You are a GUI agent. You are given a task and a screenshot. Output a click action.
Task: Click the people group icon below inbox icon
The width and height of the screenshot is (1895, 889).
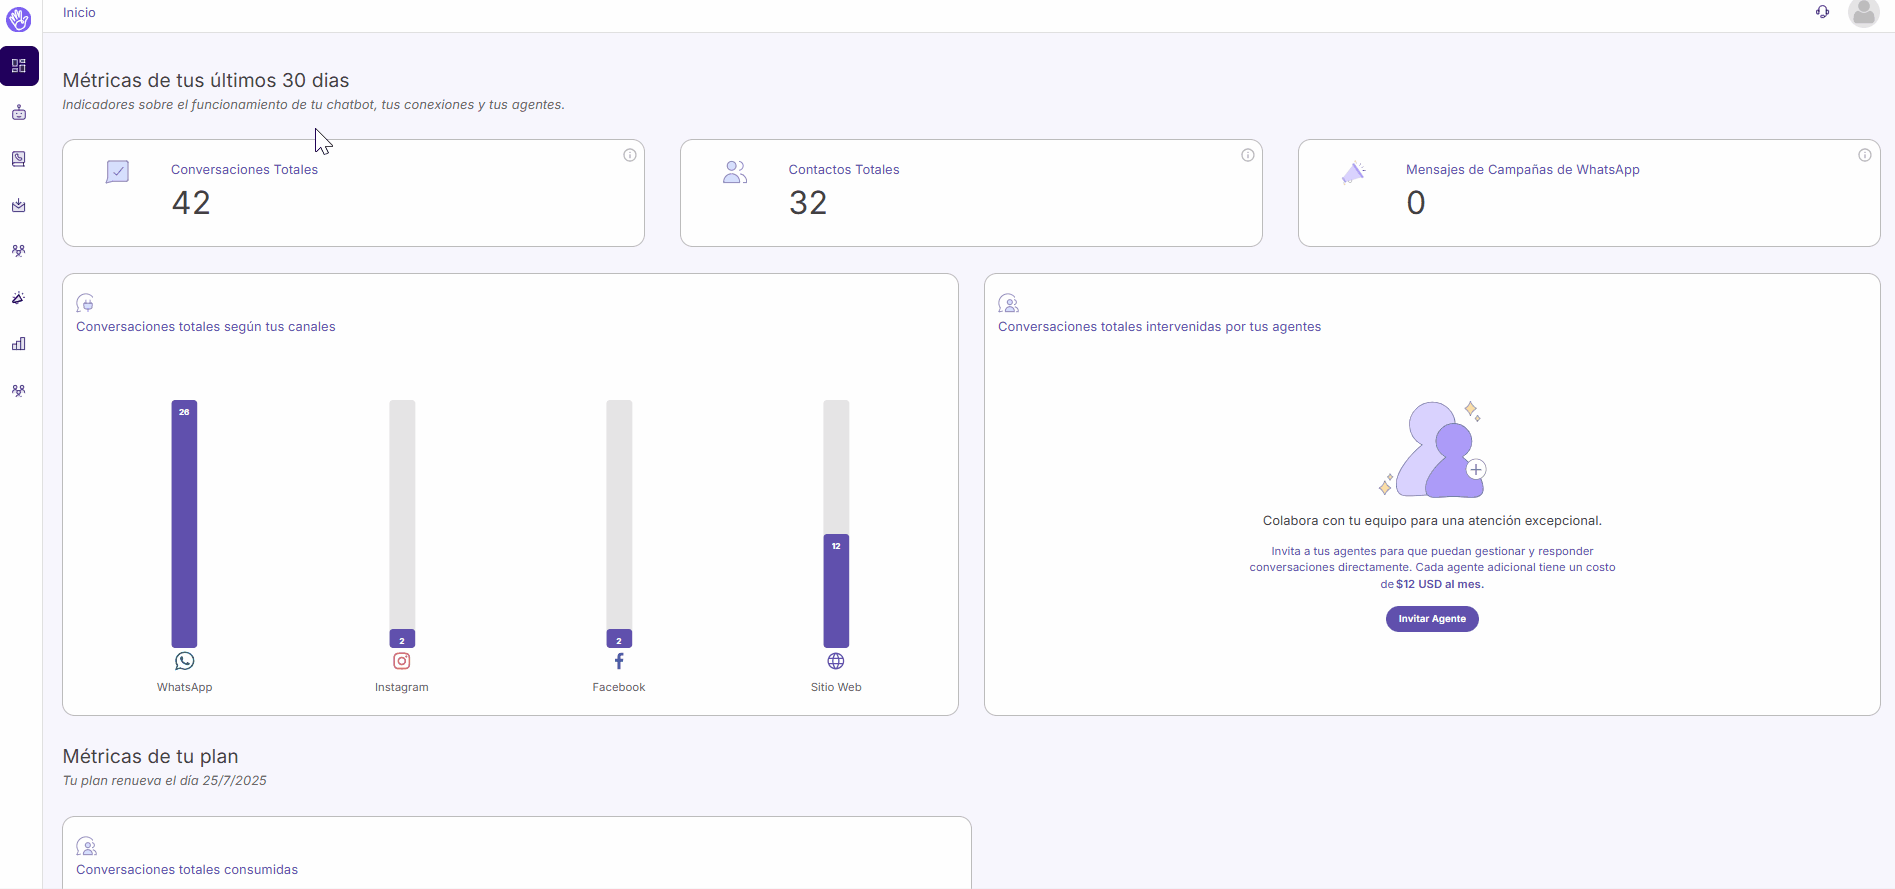[19, 251]
